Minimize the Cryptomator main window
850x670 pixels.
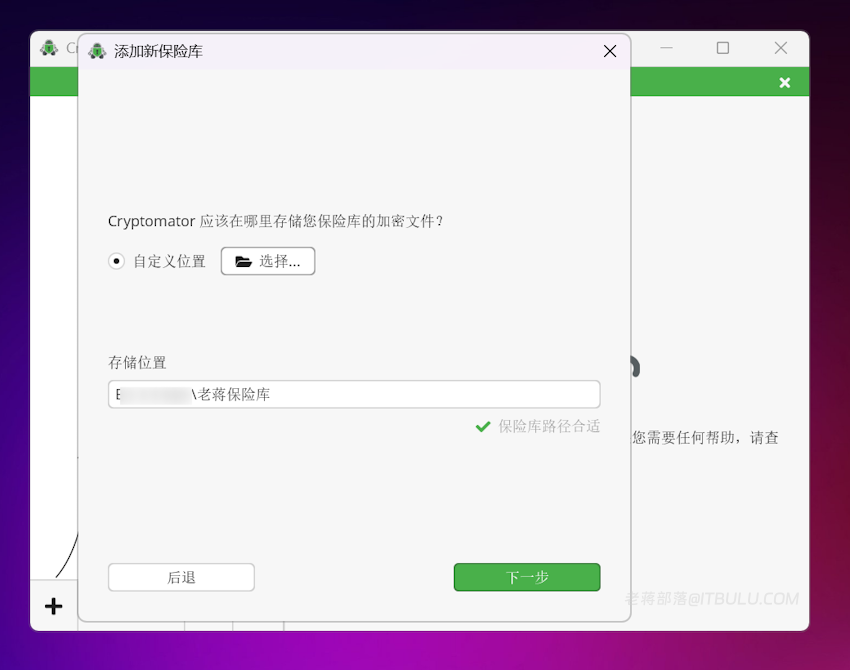tap(666, 48)
